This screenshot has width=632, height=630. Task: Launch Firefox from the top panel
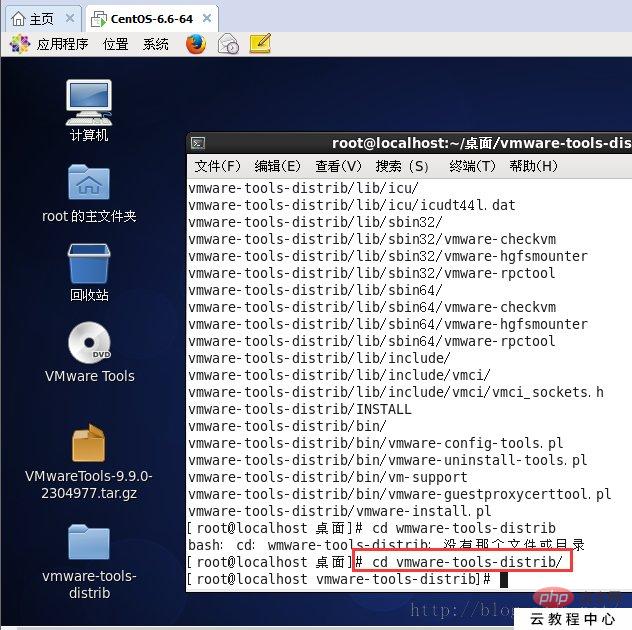coord(196,44)
